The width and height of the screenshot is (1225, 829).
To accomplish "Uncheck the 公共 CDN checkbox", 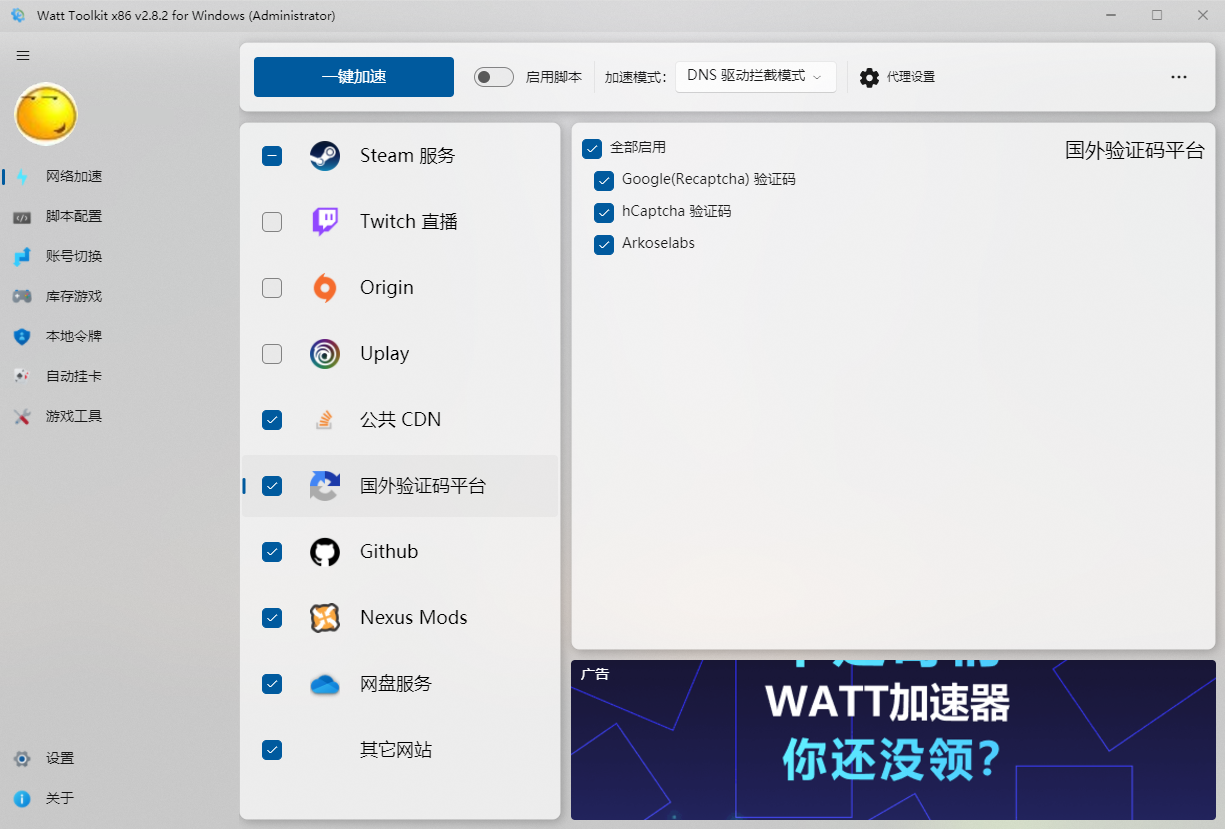I will coord(272,420).
